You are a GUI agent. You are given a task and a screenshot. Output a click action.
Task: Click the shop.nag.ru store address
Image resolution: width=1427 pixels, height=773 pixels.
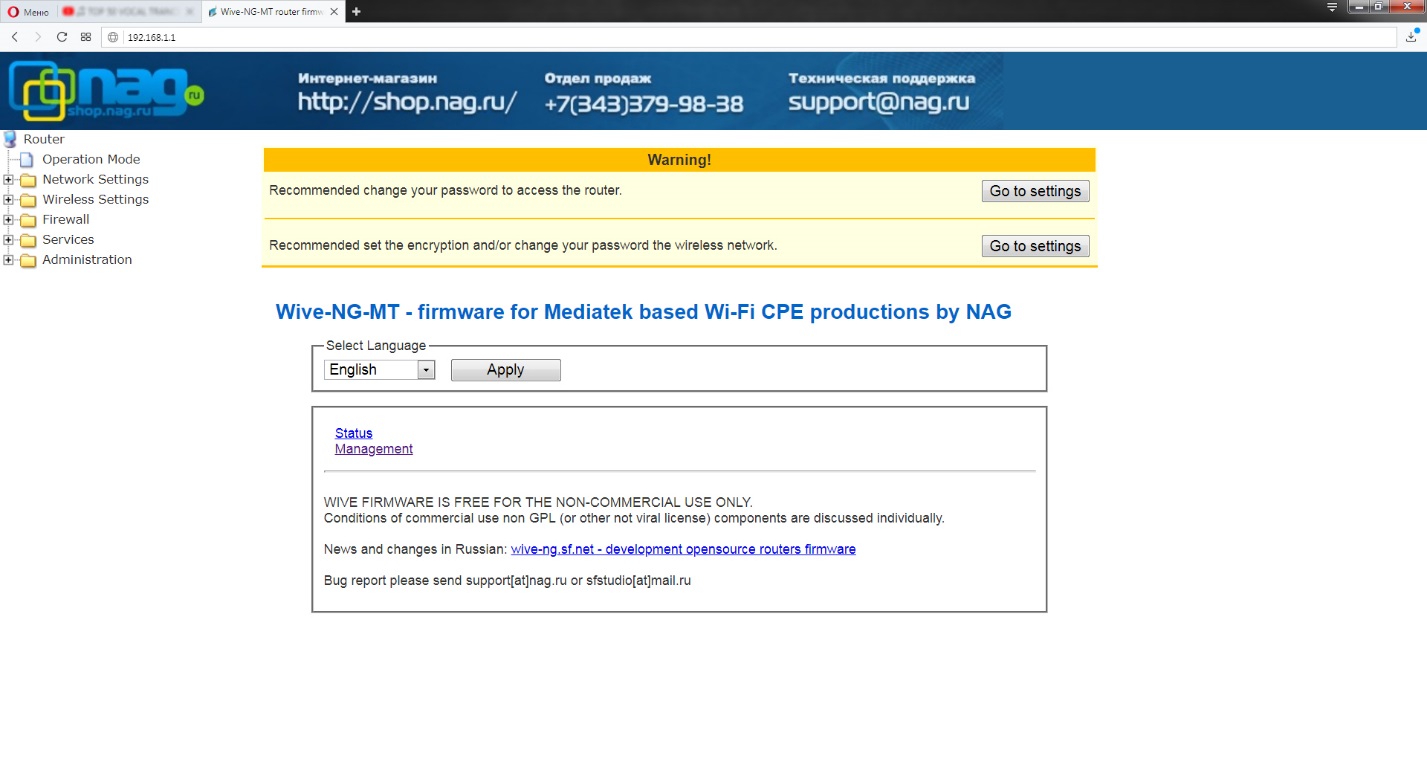point(407,102)
